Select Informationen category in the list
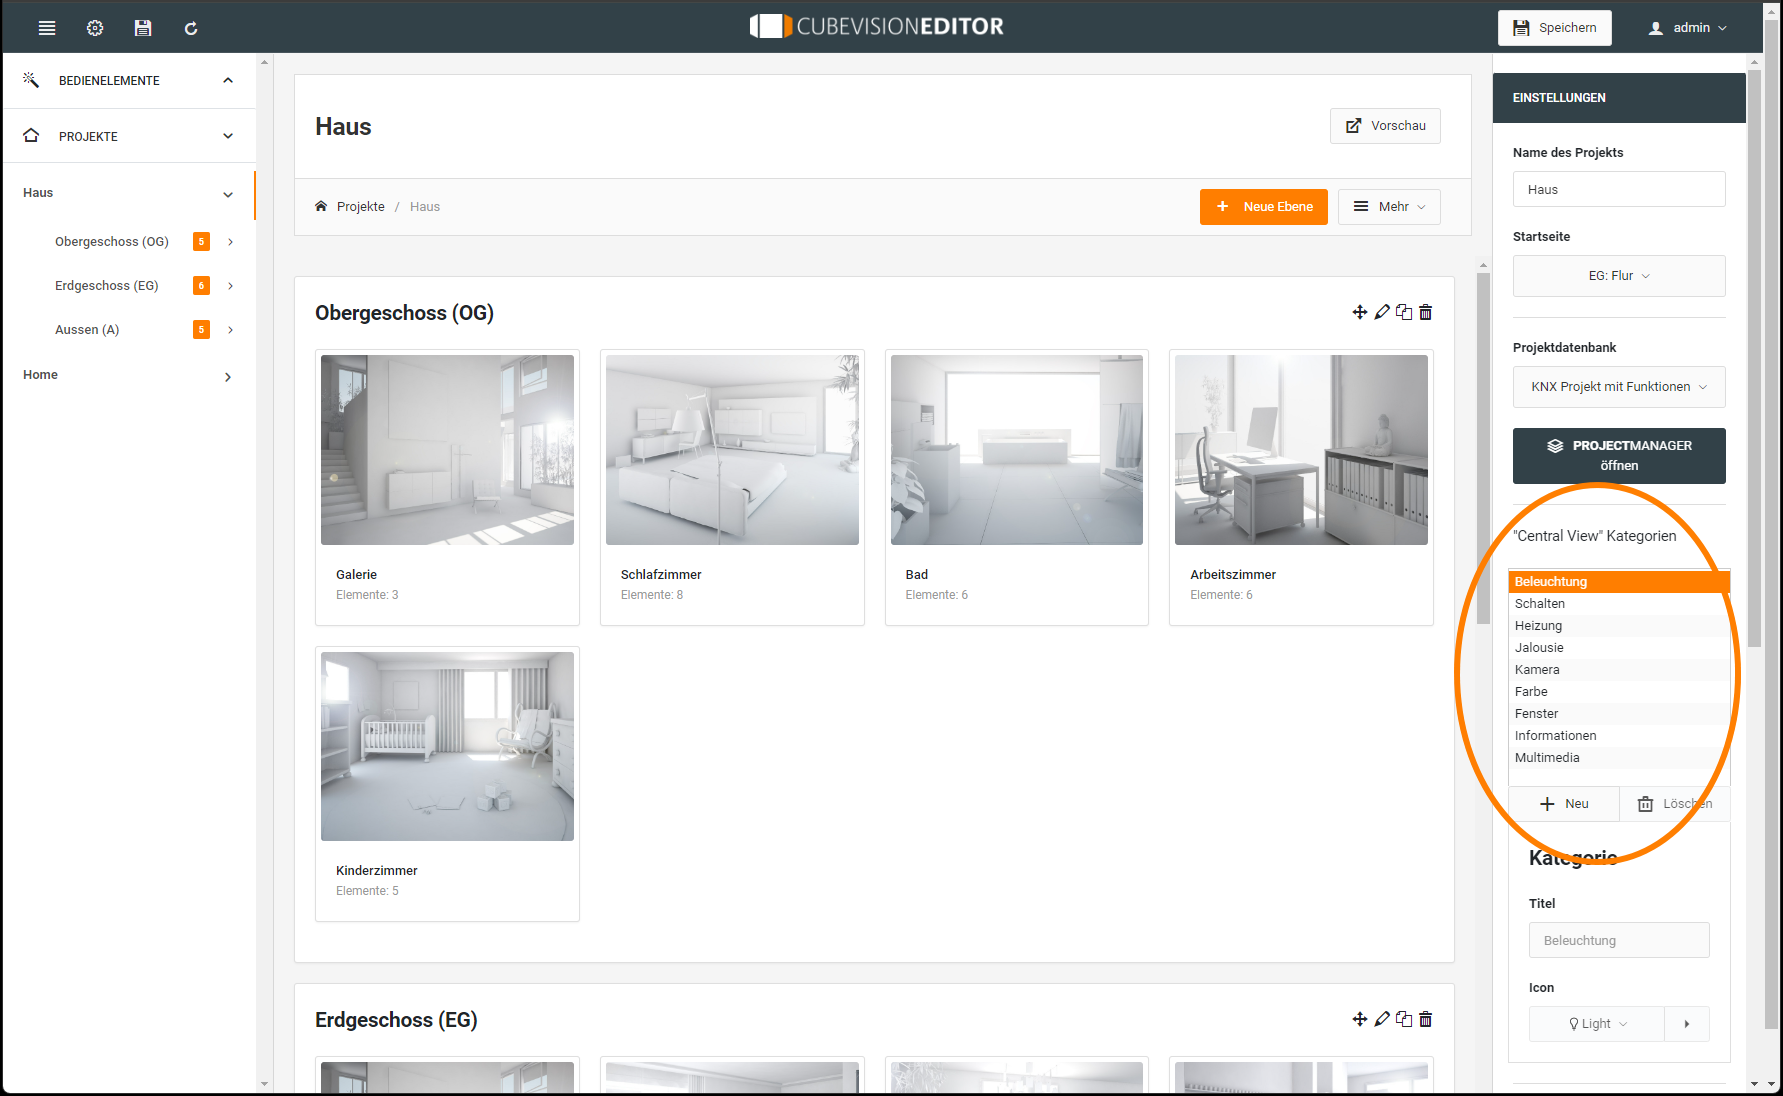The image size is (1783, 1096). [x=1619, y=736]
